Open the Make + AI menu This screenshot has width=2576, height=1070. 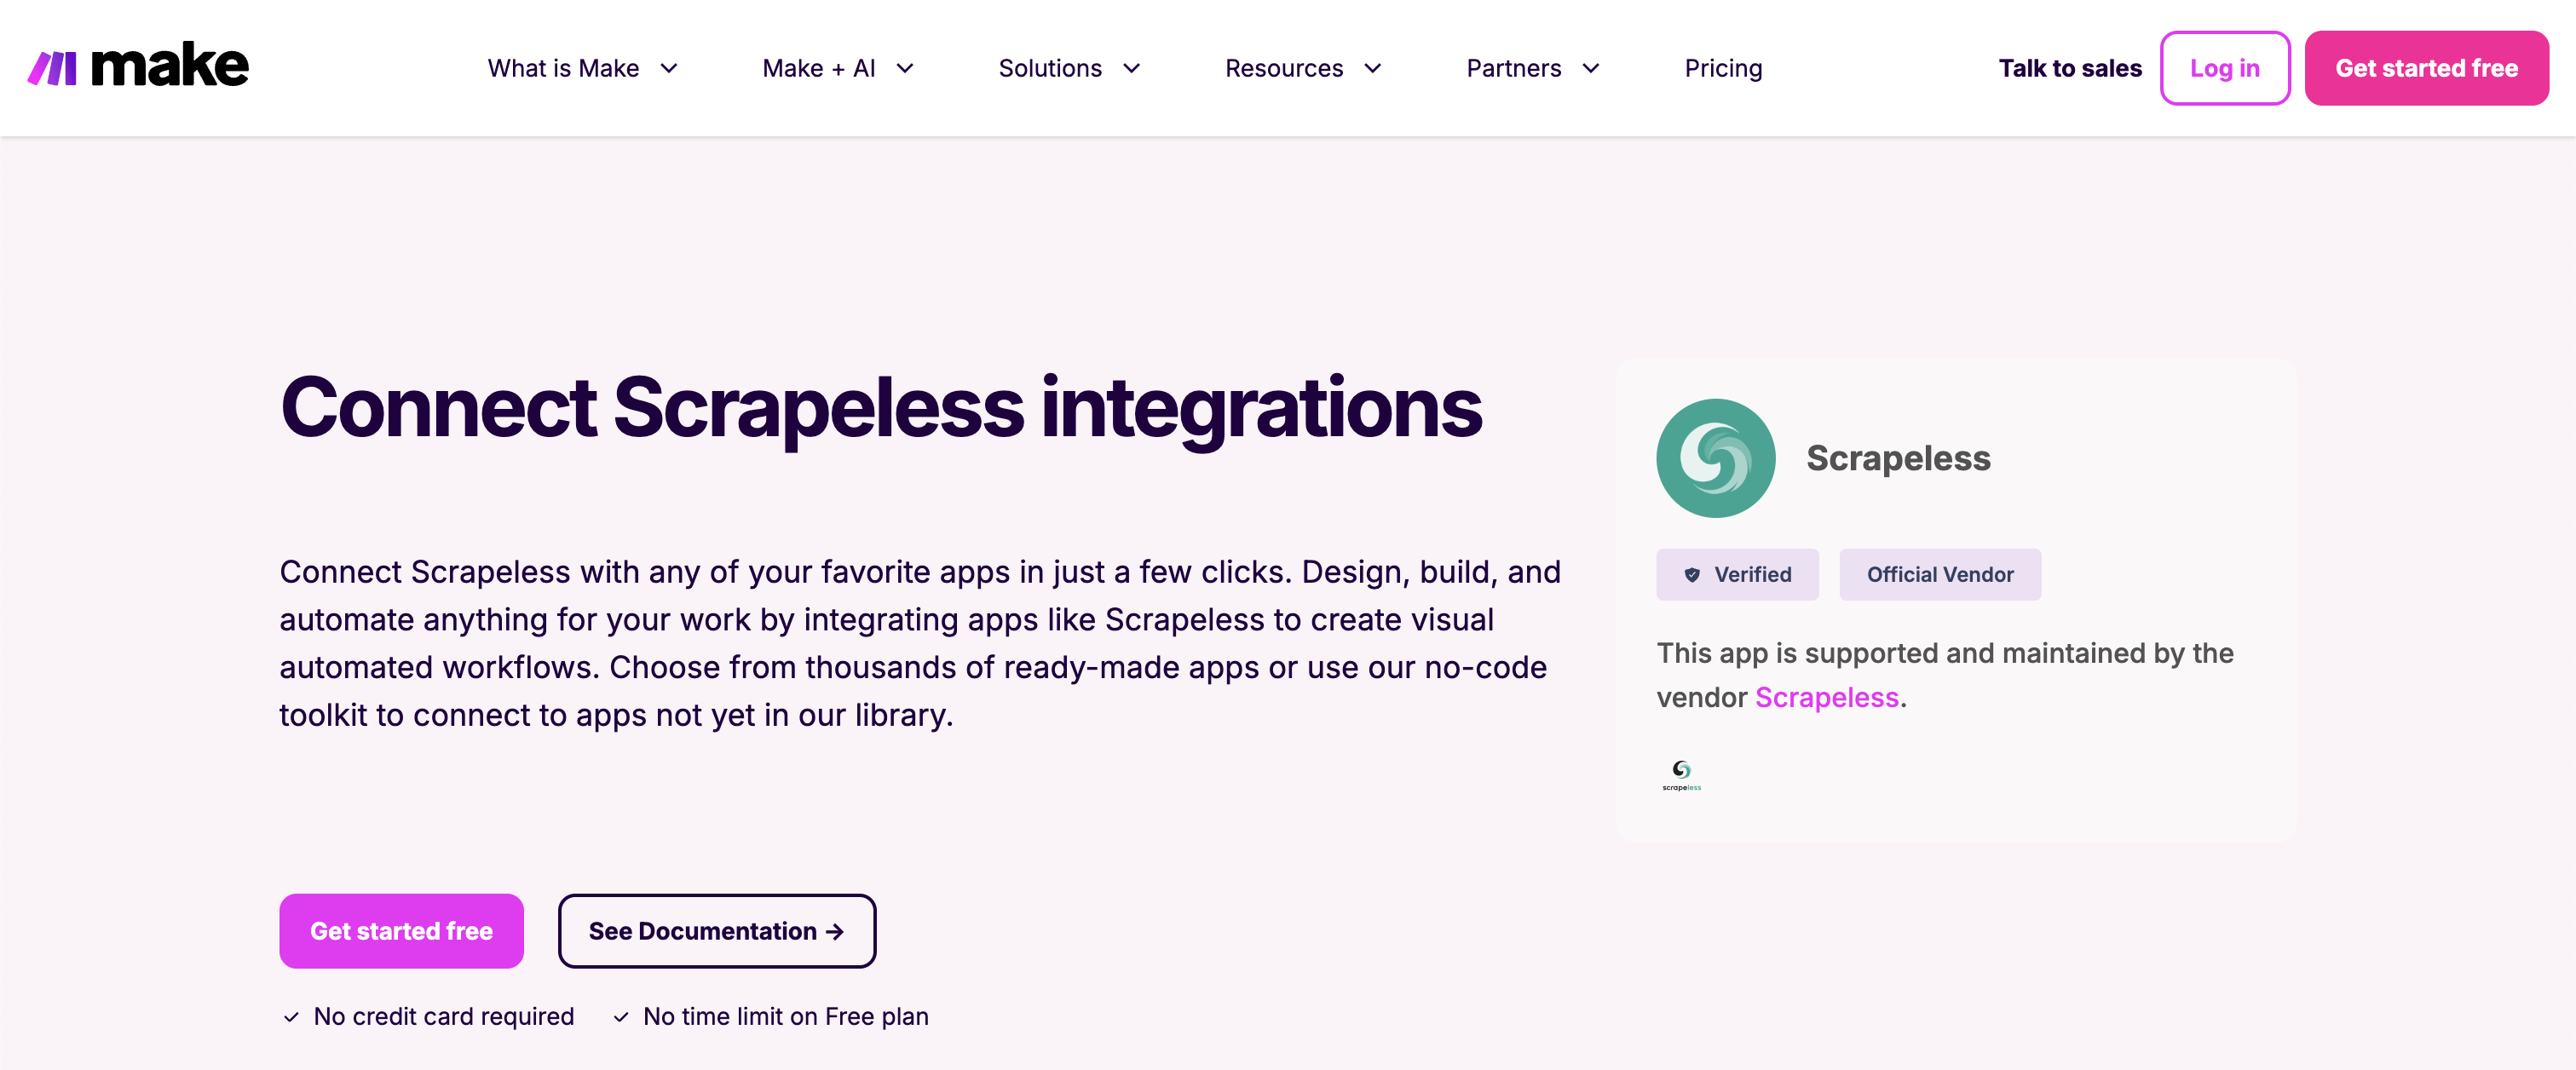pyautogui.click(x=838, y=68)
